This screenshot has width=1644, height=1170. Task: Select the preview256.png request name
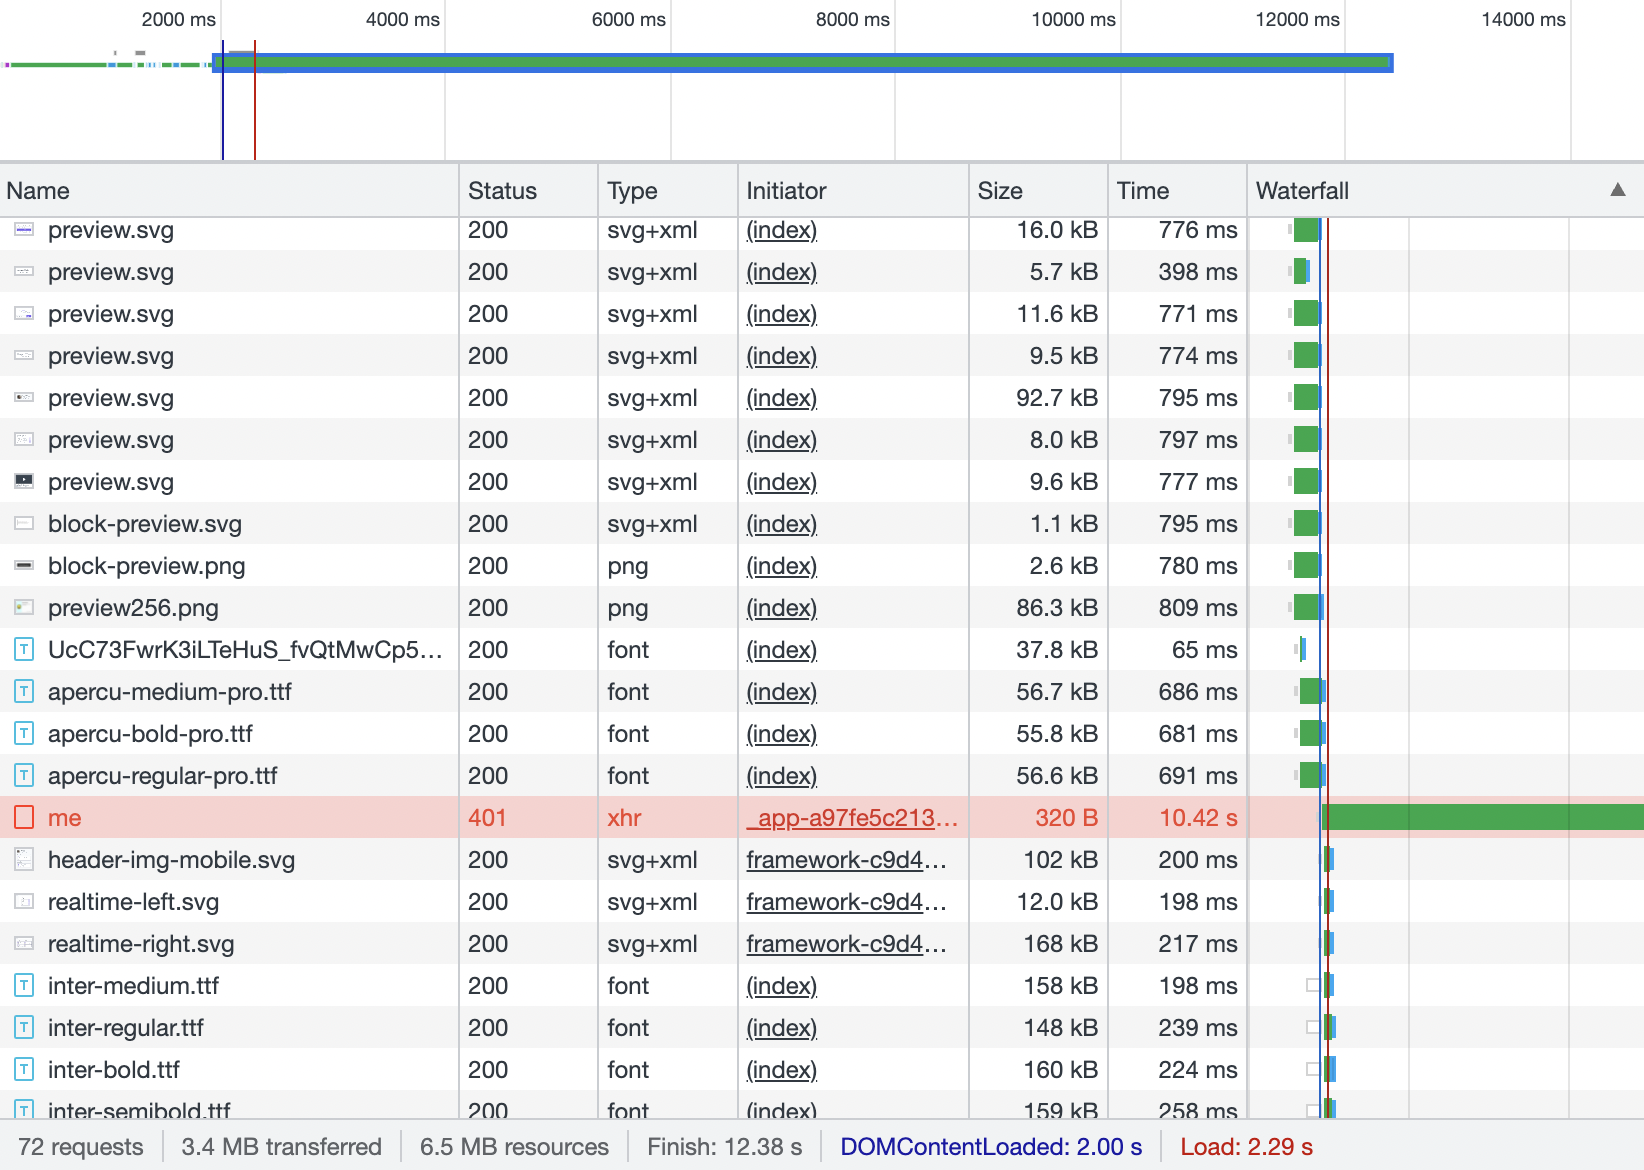click(x=133, y=607)
